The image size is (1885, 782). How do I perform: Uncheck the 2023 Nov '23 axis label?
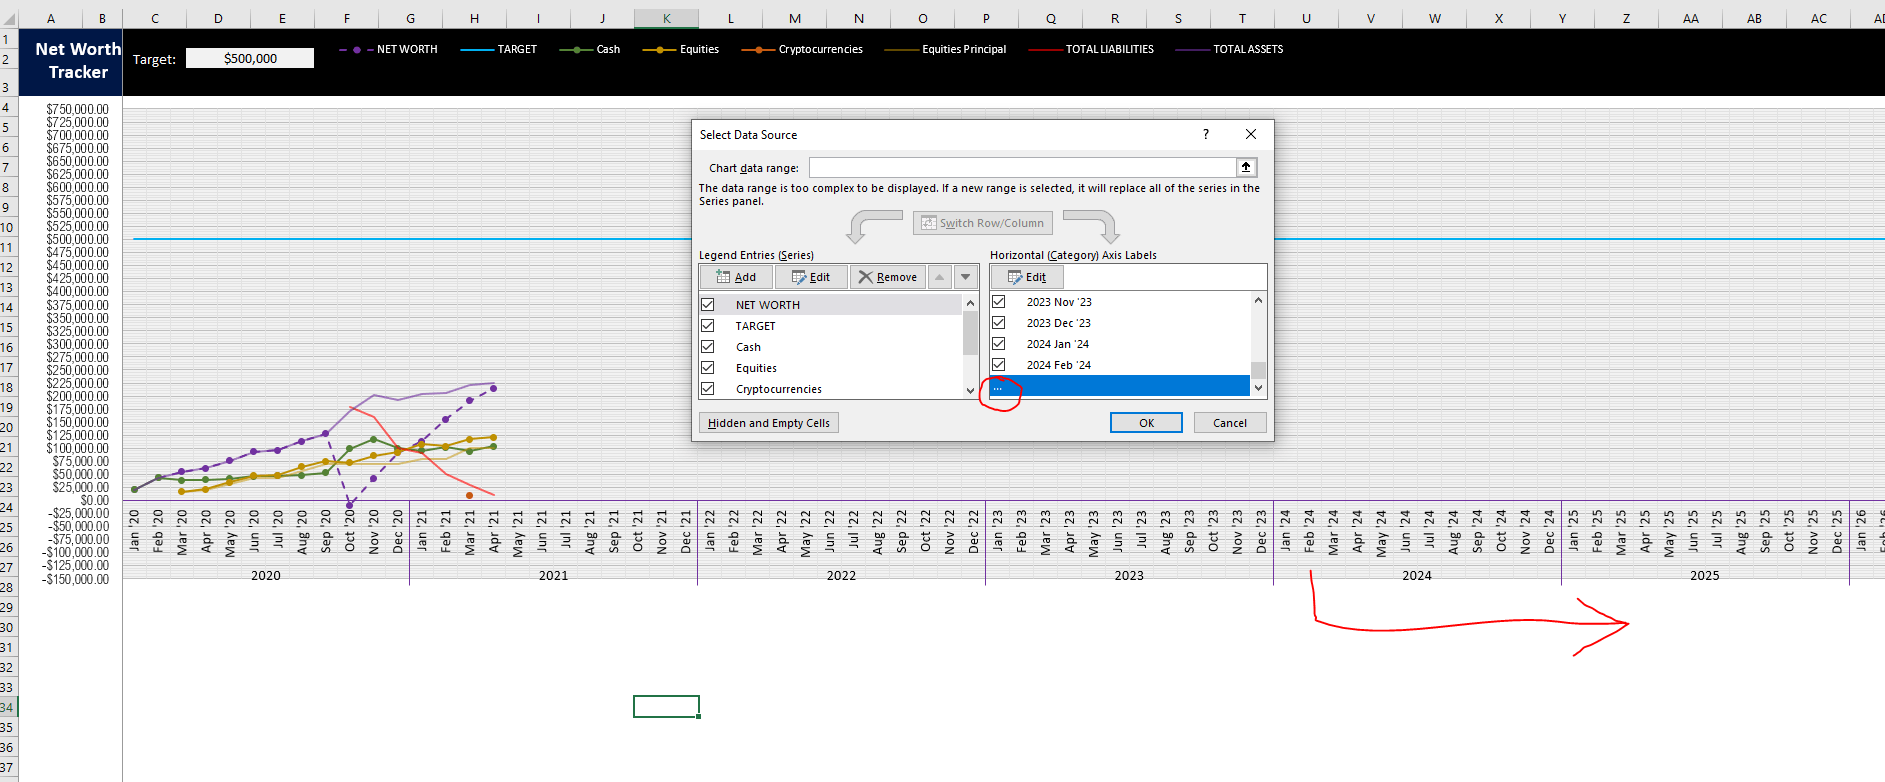pos(998,302)
